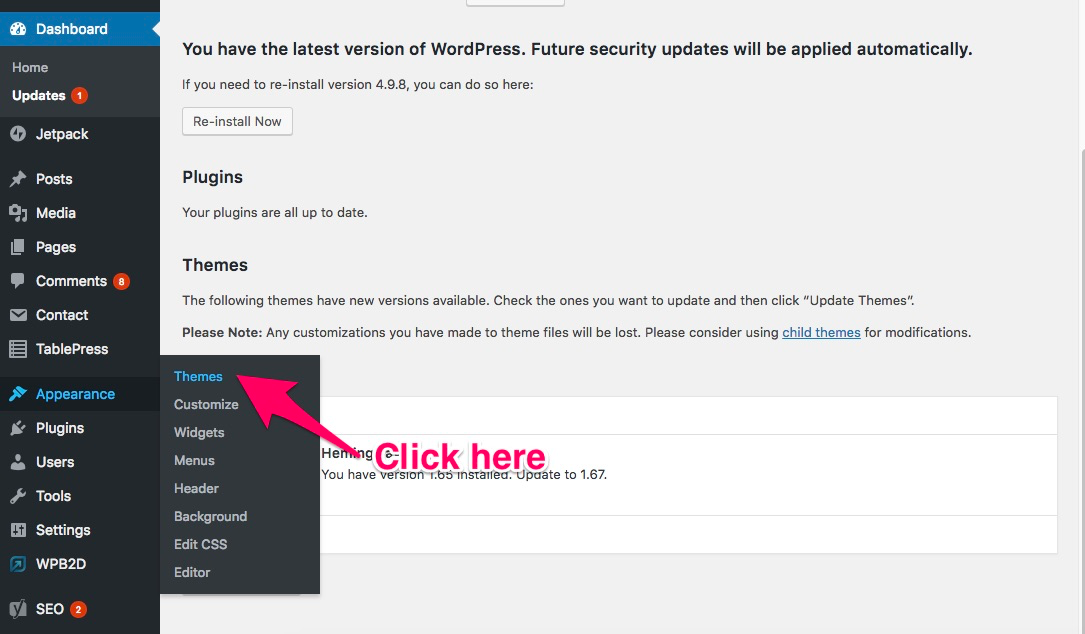Select Header in Appearance flyout
The image size is (1085, 634).
pyautogui.click(x=197, y=489)
